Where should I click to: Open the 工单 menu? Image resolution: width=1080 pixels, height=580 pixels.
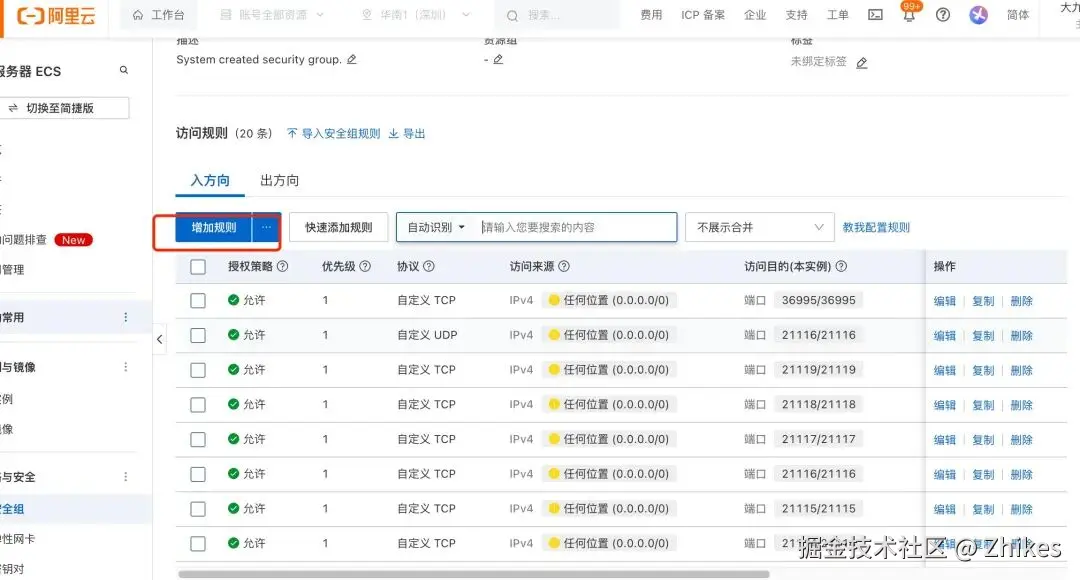tap(838, 14)
